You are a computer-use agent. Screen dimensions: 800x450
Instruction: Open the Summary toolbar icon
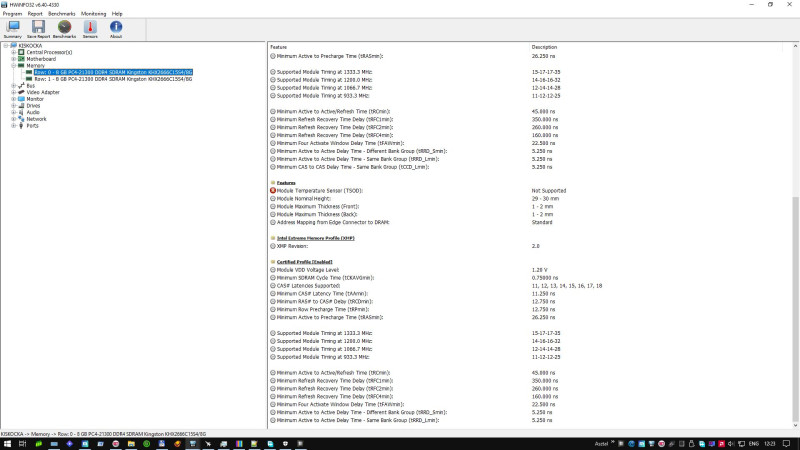13,29
